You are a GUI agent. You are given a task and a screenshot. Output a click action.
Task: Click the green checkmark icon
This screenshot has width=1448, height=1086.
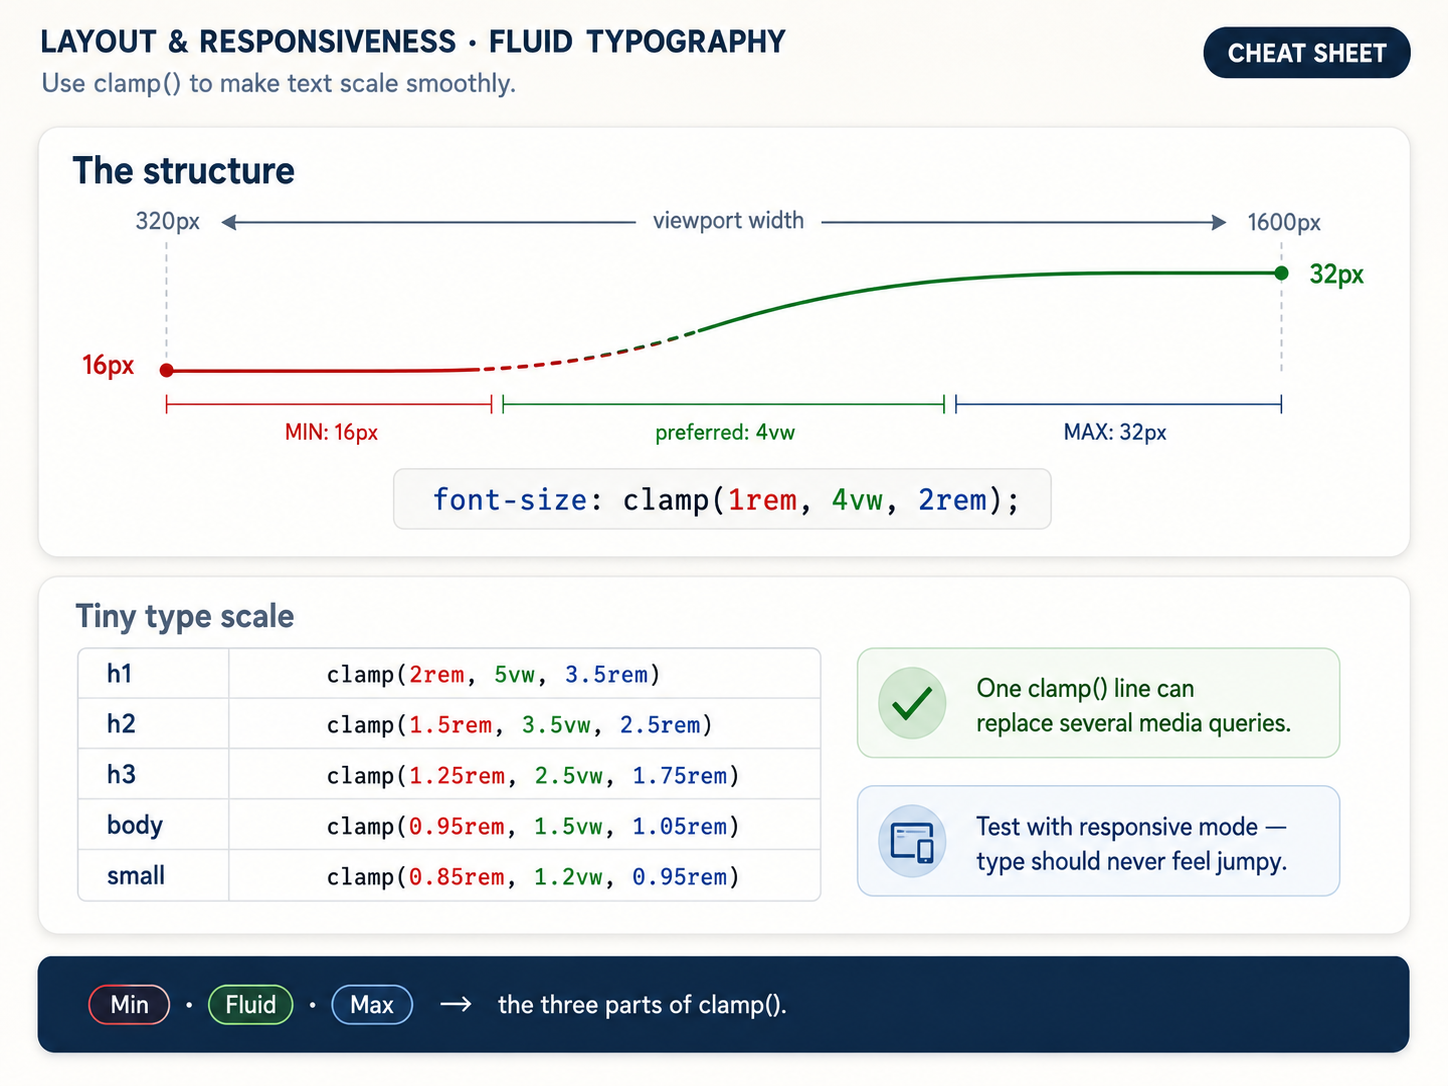[x=912, y=703]
